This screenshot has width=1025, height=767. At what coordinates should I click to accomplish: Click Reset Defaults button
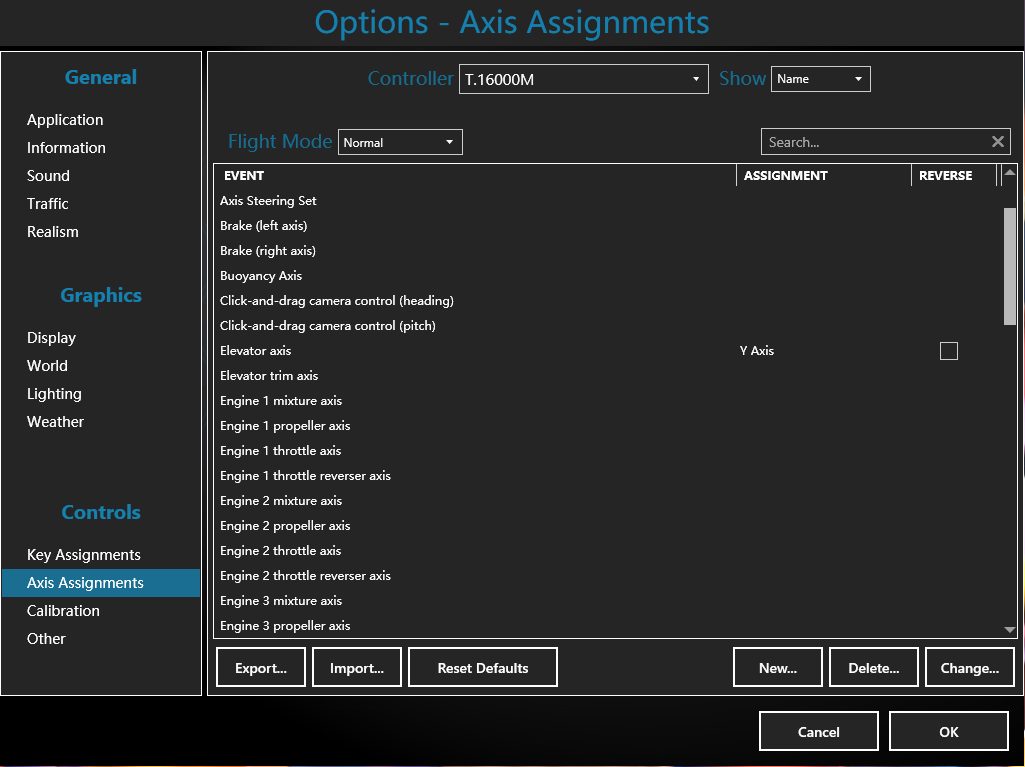point(483,668)
